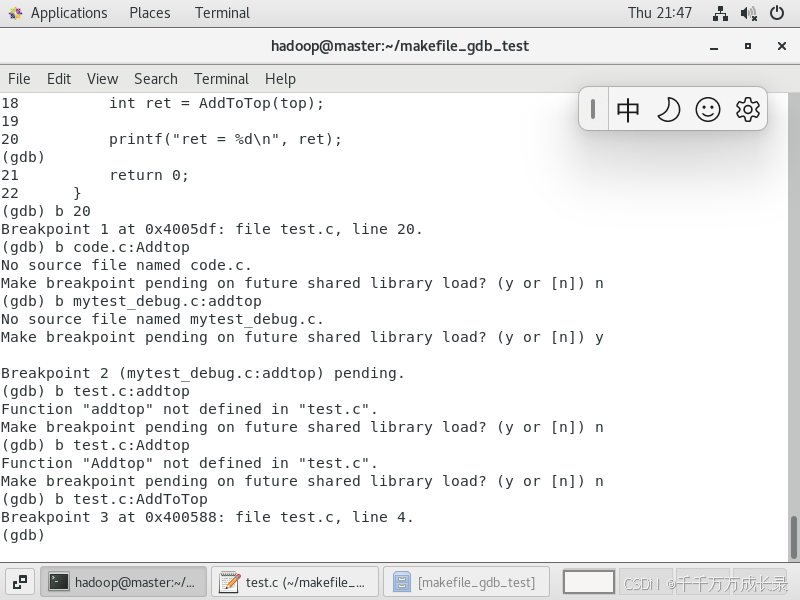Click 'Breakpoint 2 (mytest_debug.c:addtop) pending.'

(x=203, y=373)
